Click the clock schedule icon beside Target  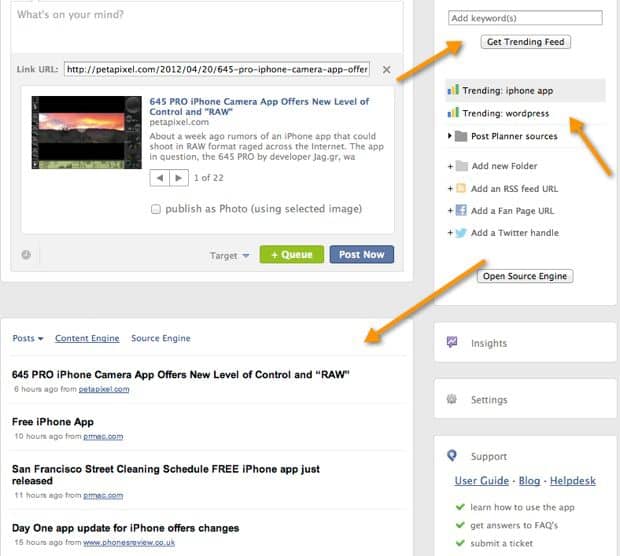[x=26, y=255]
